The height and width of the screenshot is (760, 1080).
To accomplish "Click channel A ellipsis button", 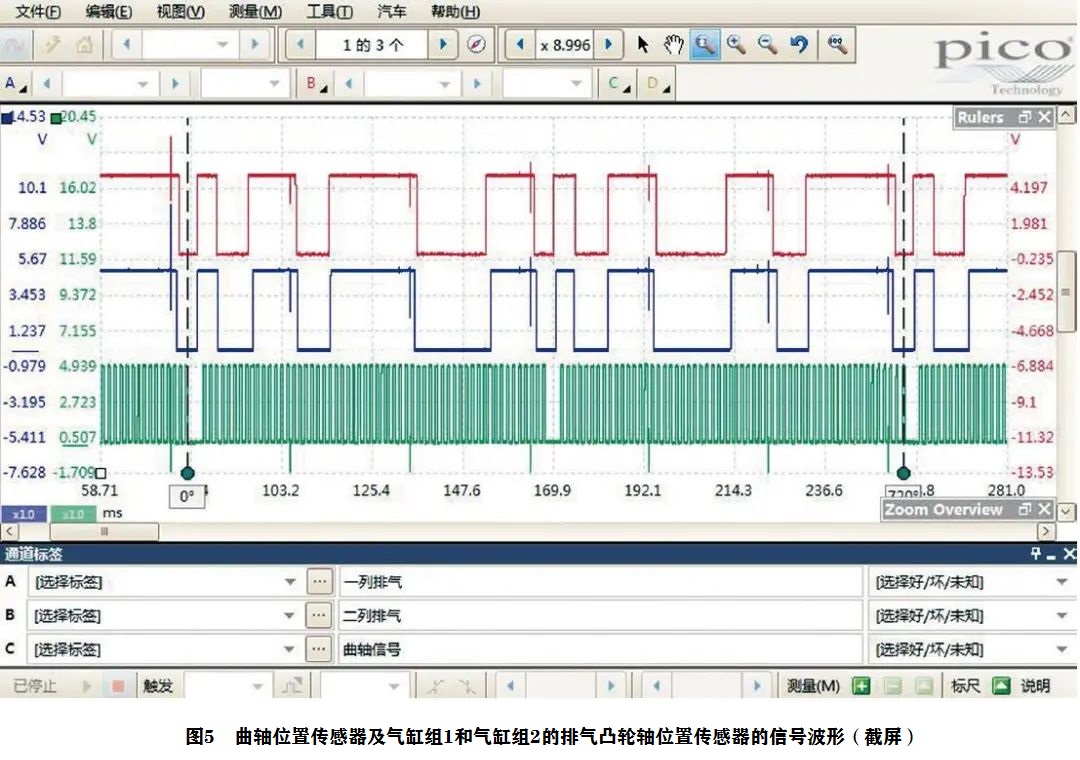I will click(319, 582).
